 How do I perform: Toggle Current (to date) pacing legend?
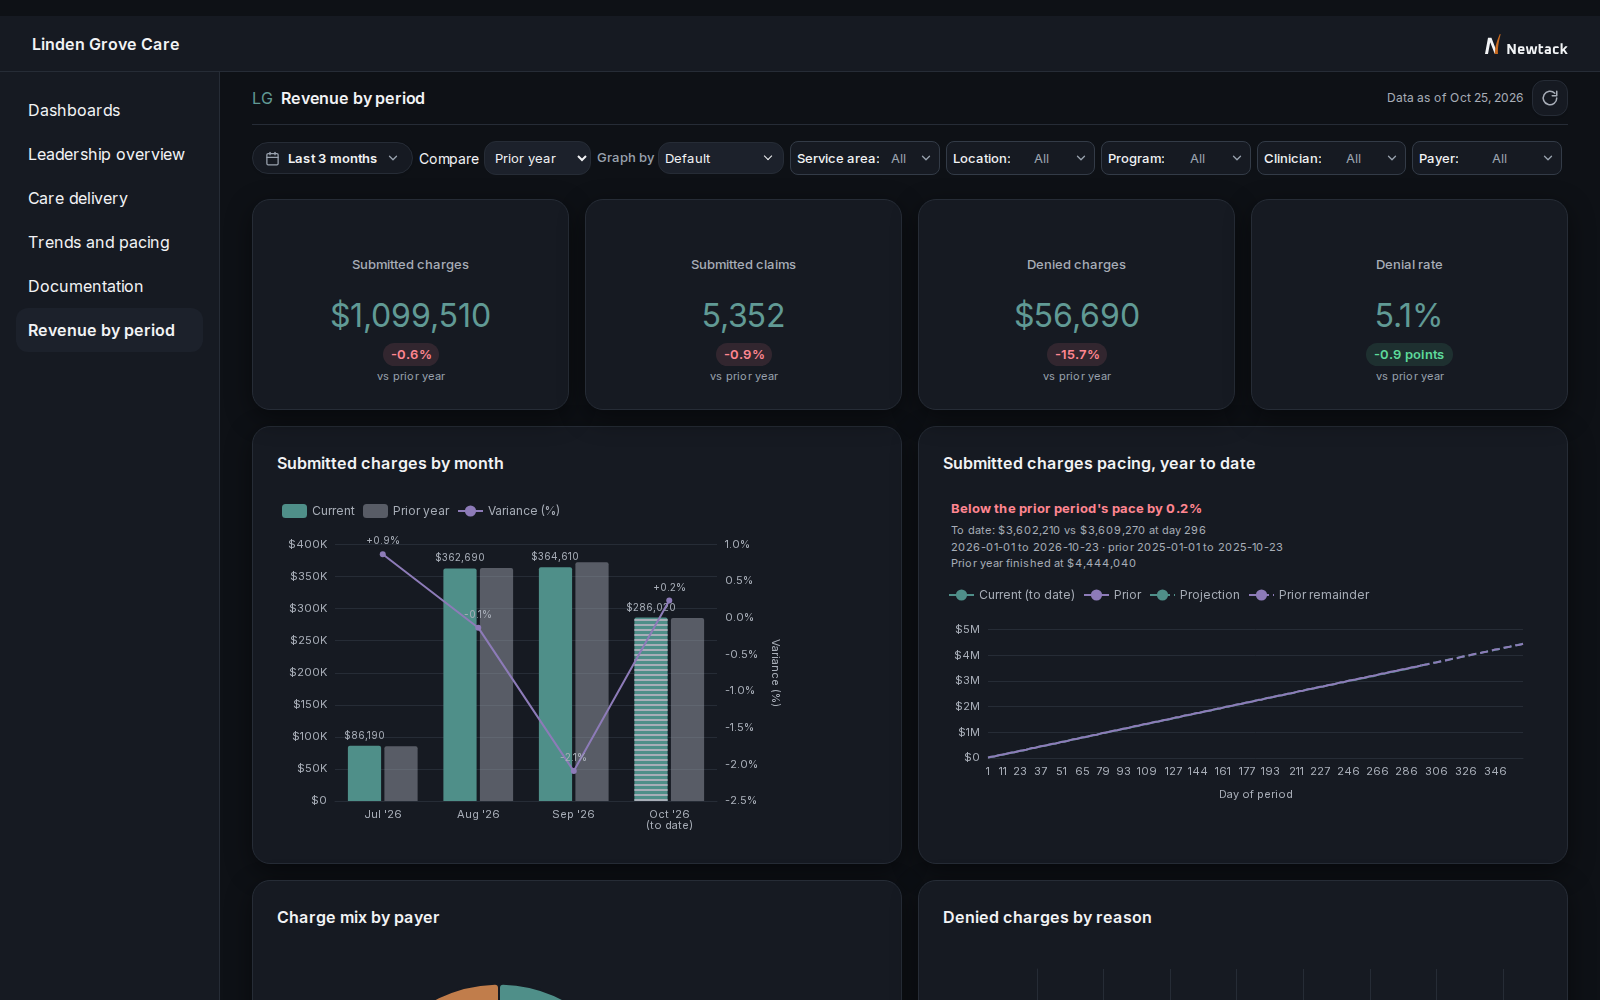pos(1012,595)
